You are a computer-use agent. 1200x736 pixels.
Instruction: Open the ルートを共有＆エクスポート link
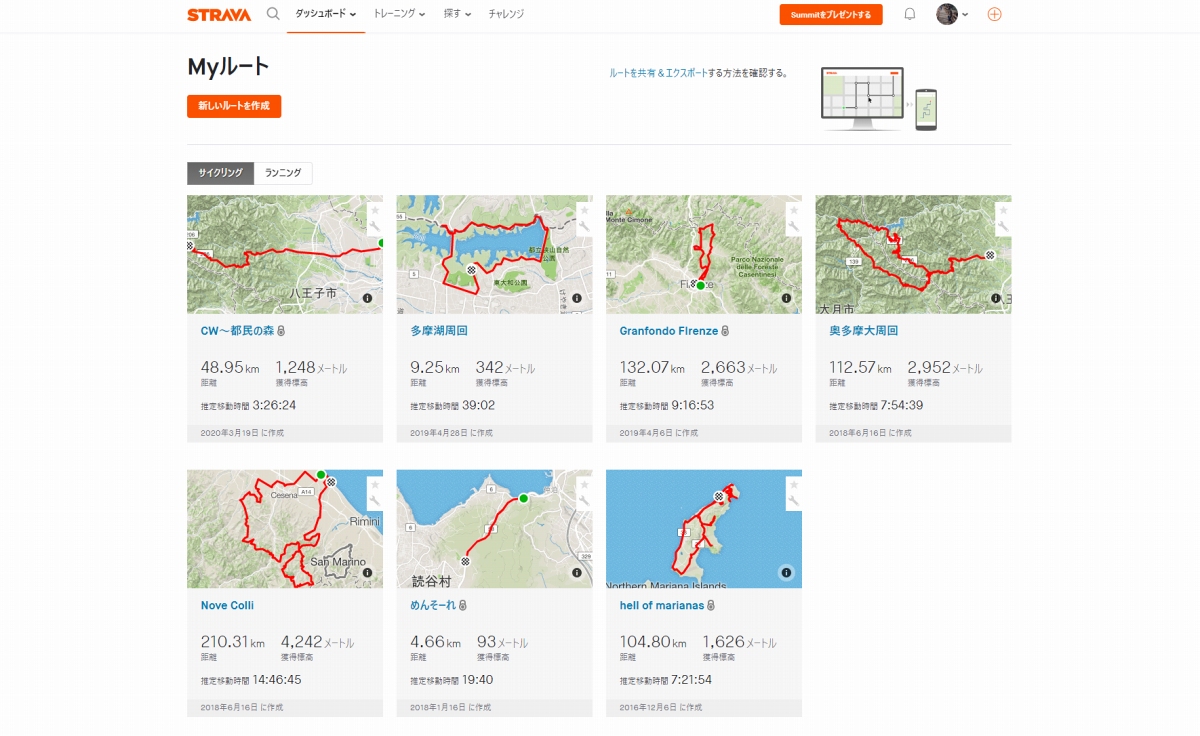(x=658, y=73)
